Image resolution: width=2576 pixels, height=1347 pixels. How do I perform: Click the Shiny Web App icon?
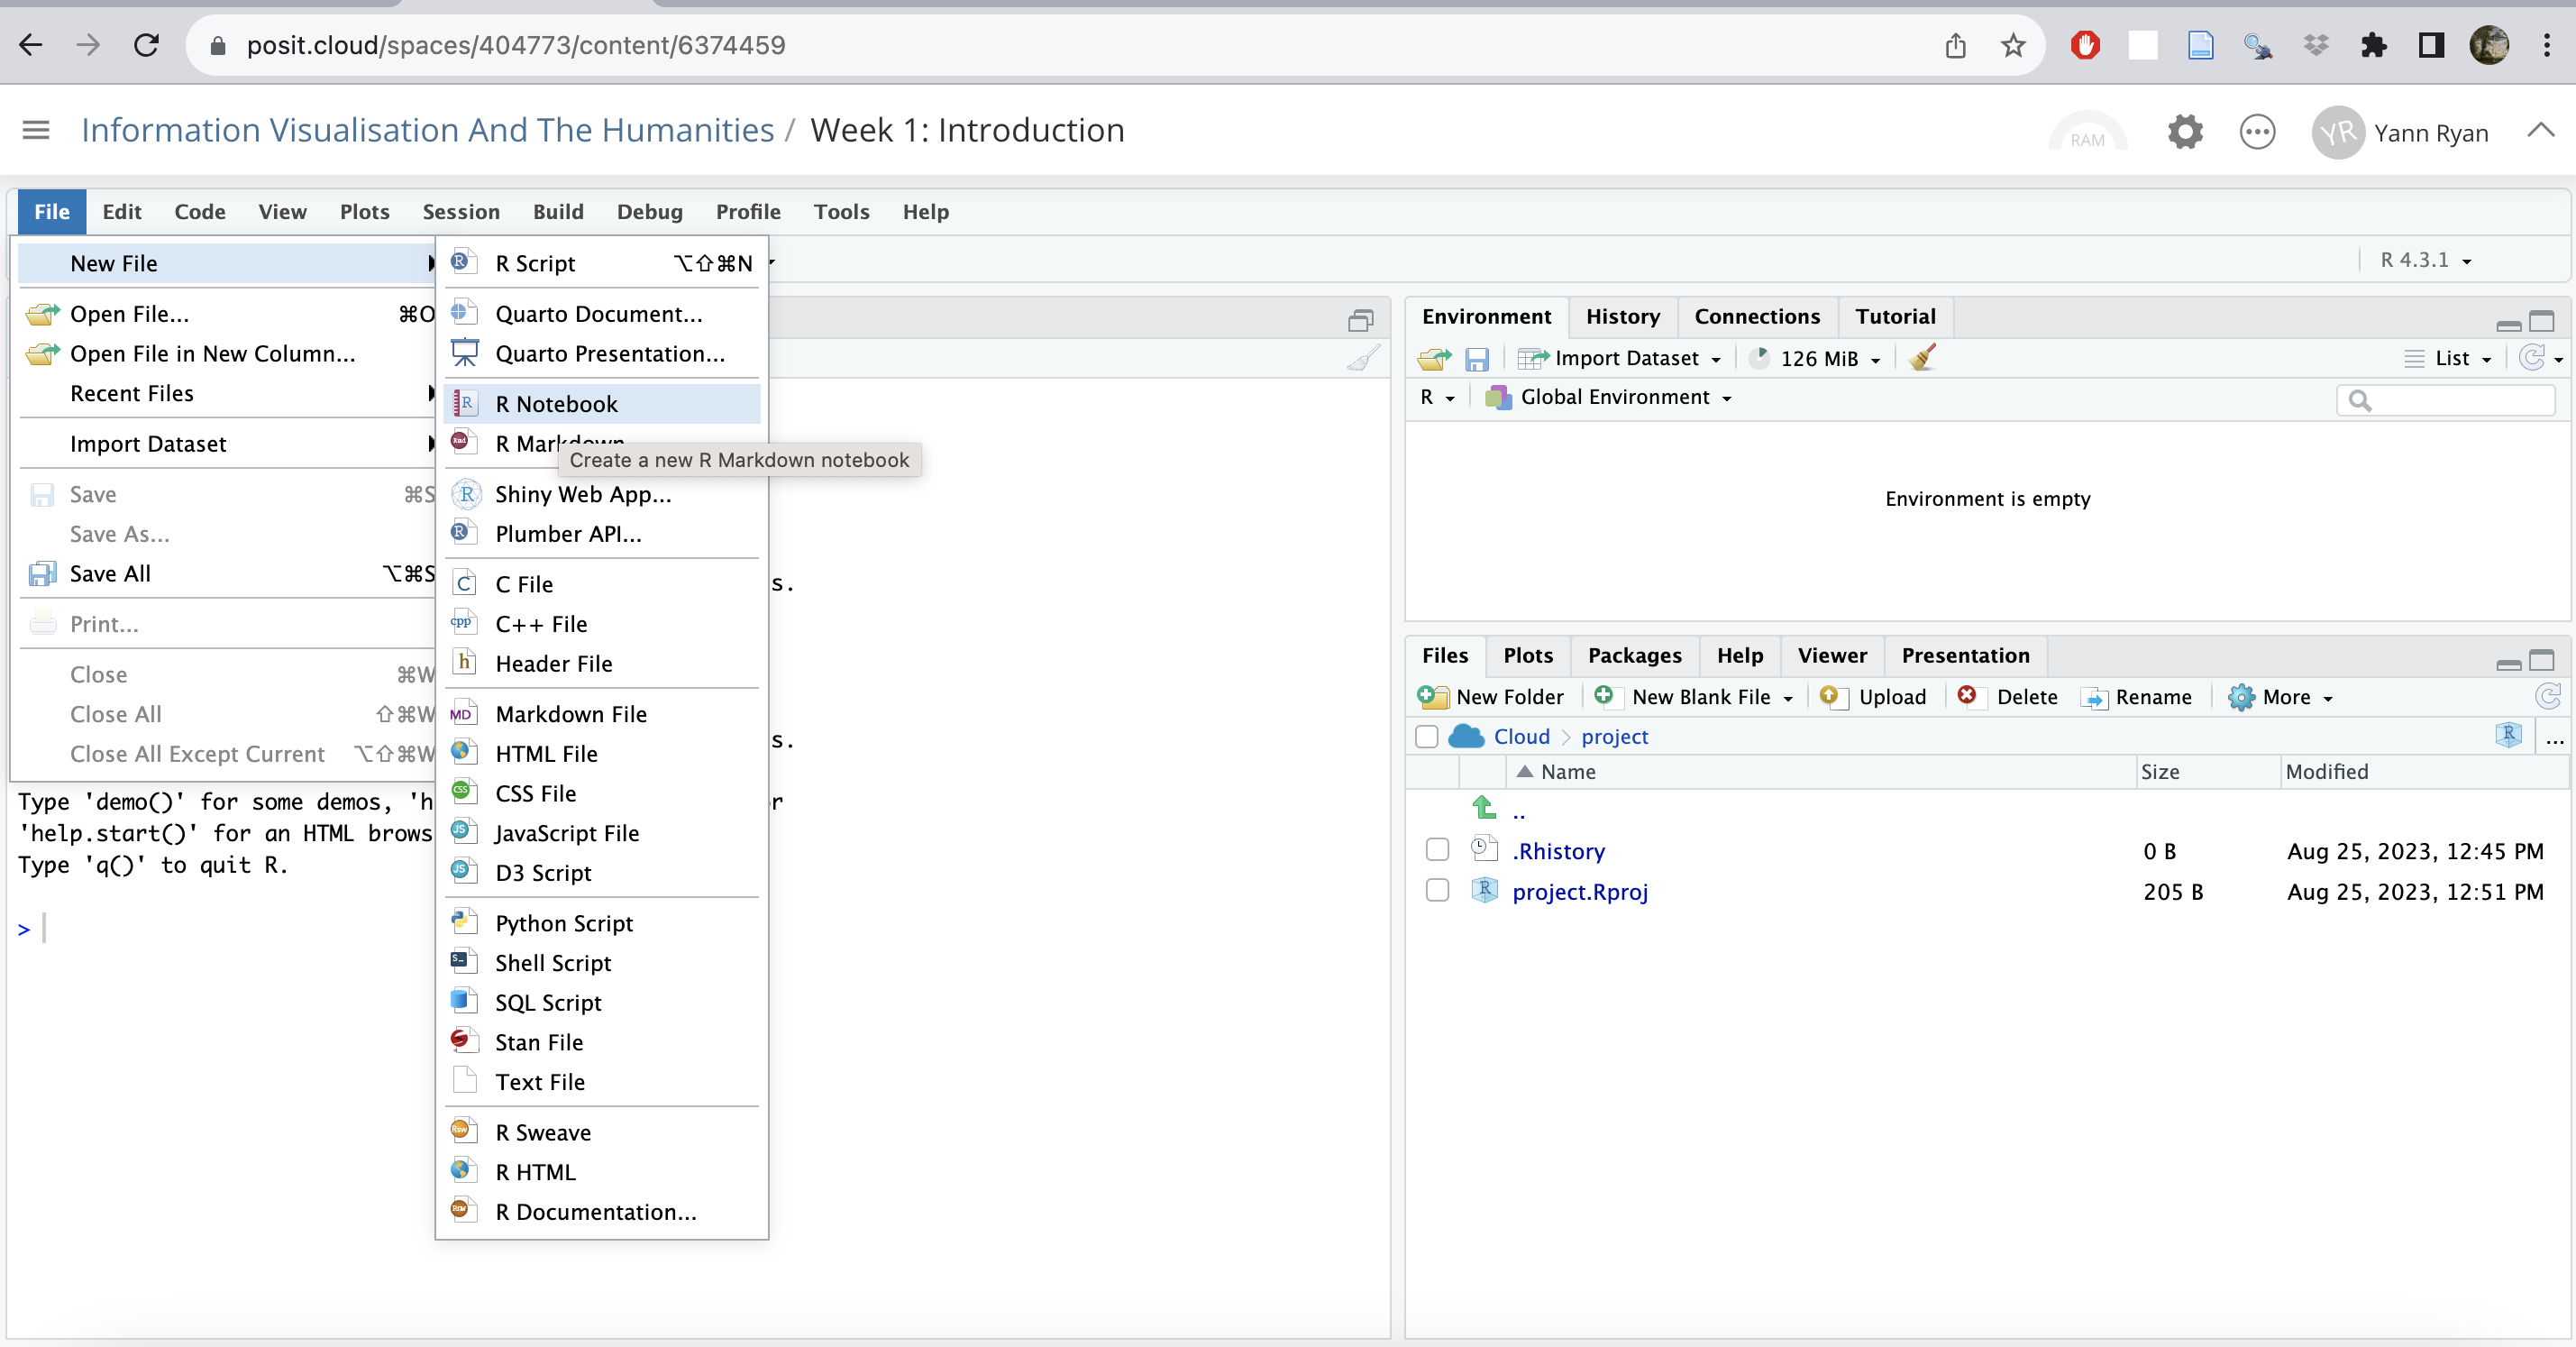pos(464,493)
